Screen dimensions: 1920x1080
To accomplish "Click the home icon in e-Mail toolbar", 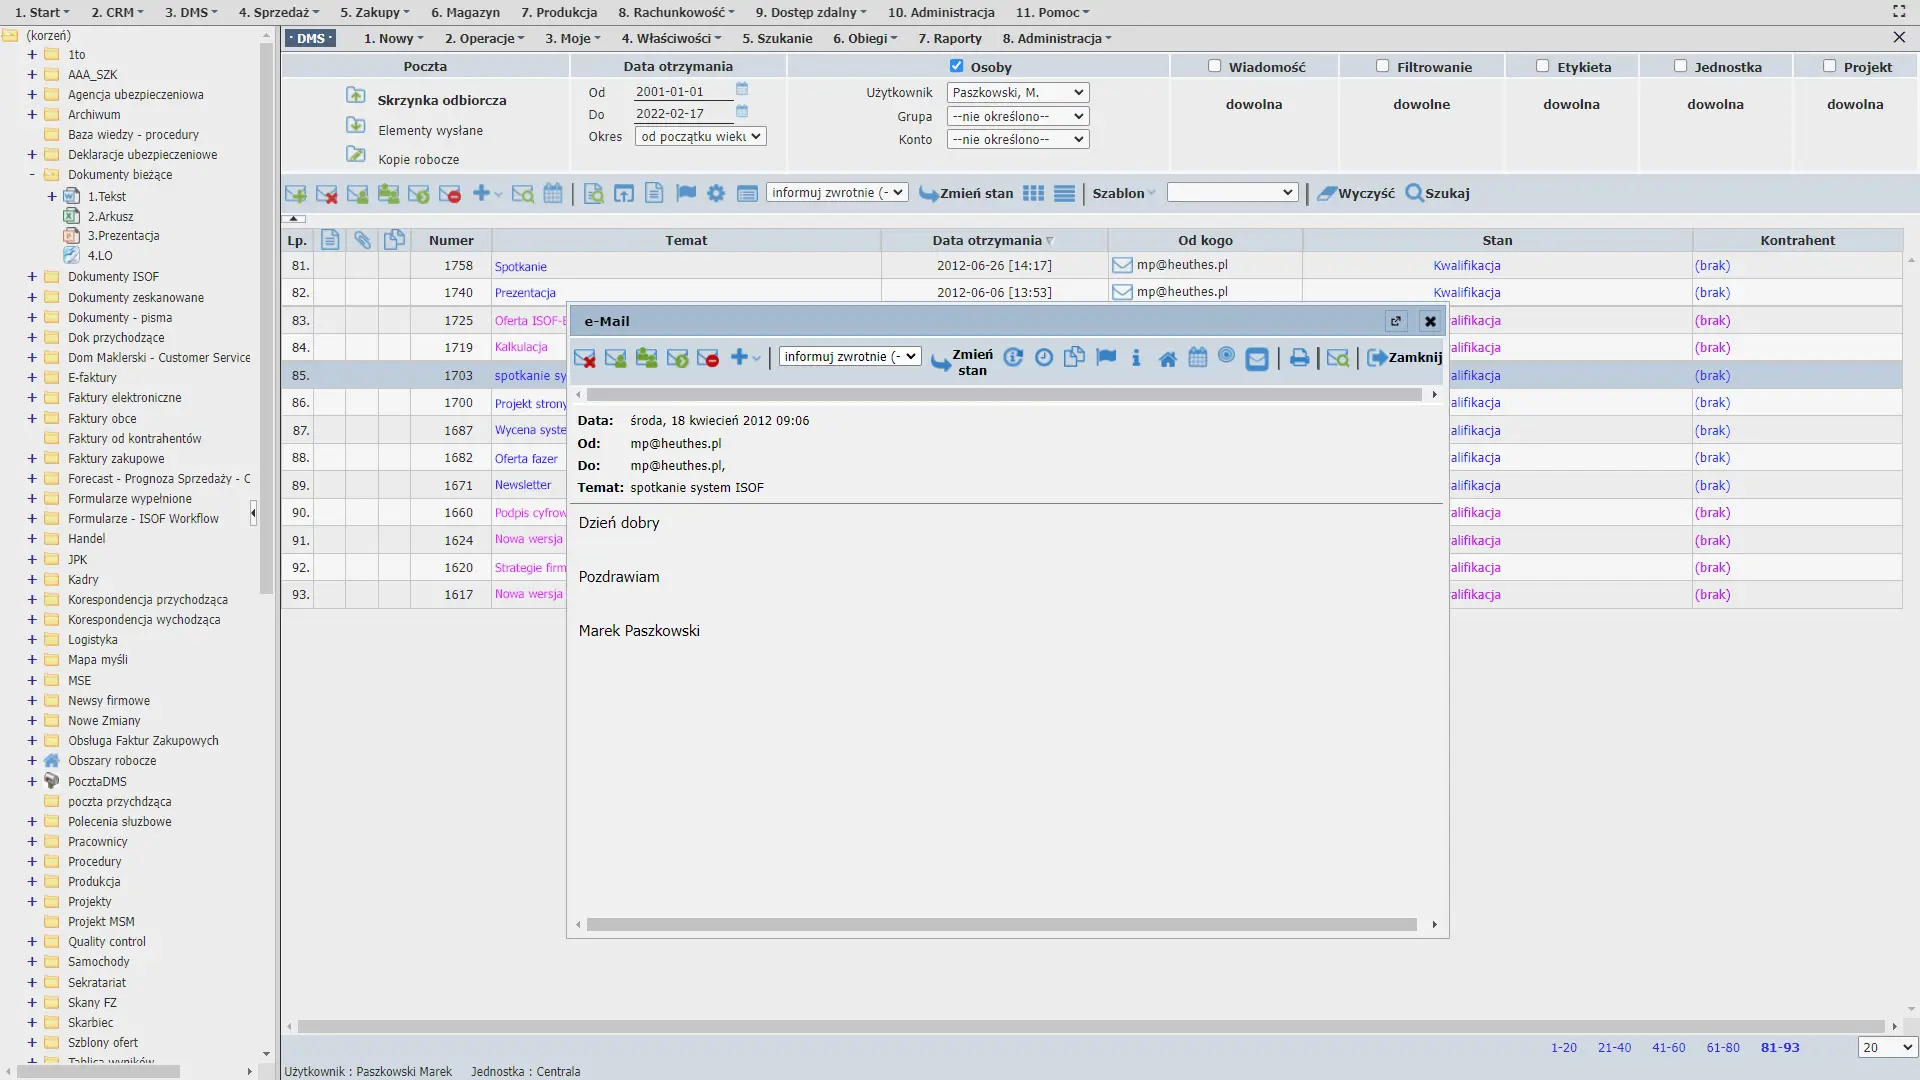I will [x=1167, y=358].
